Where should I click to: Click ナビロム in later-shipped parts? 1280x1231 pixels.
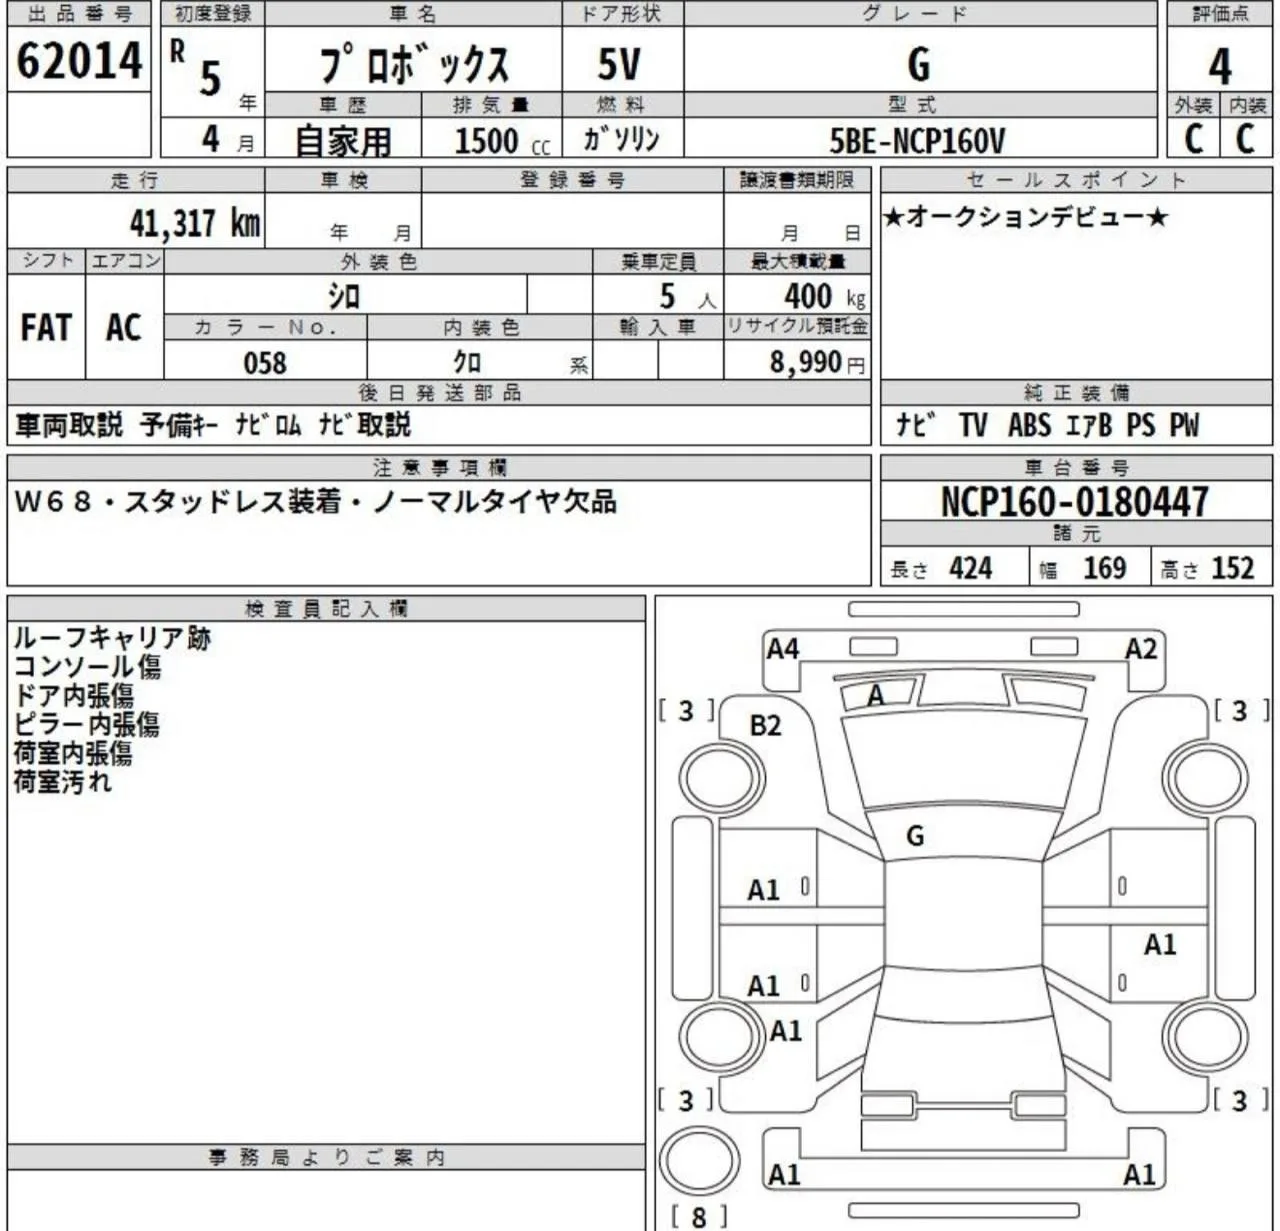pos(268,425)
